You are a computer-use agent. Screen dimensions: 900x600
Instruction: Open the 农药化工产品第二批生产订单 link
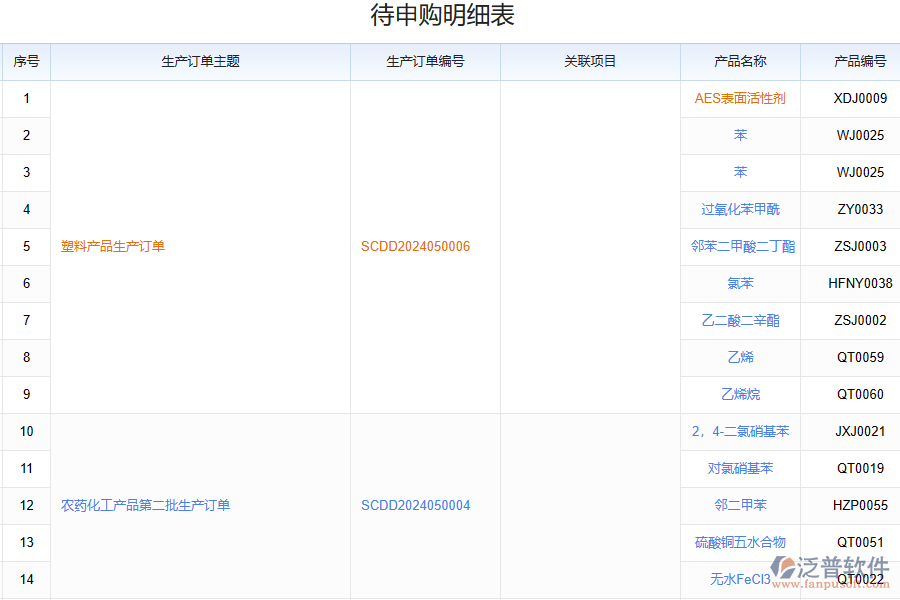click(x=146, y=505)
